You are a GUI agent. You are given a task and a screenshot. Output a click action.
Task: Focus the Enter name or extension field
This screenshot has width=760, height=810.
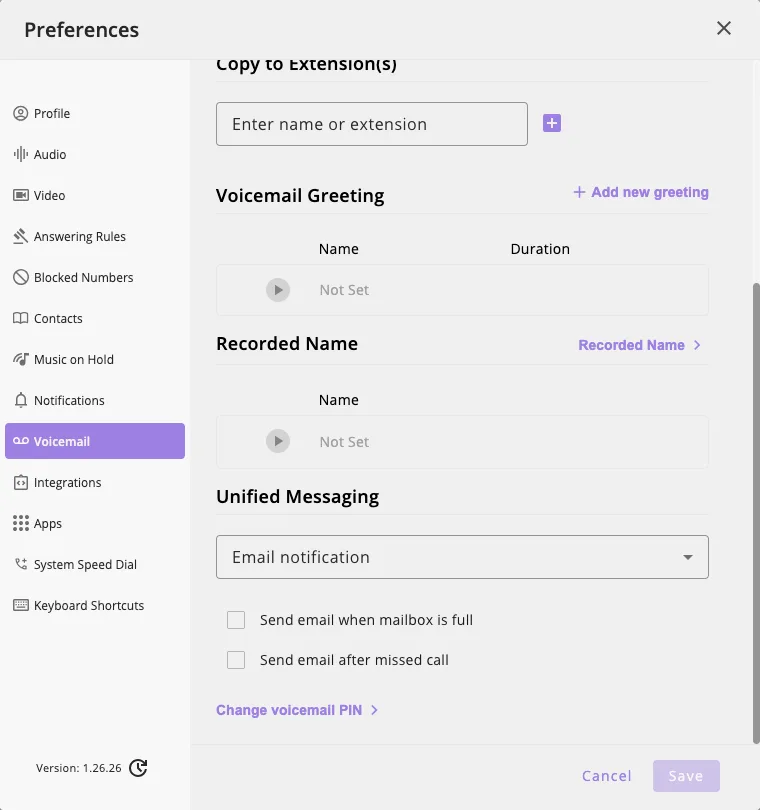tap(372, 124)
